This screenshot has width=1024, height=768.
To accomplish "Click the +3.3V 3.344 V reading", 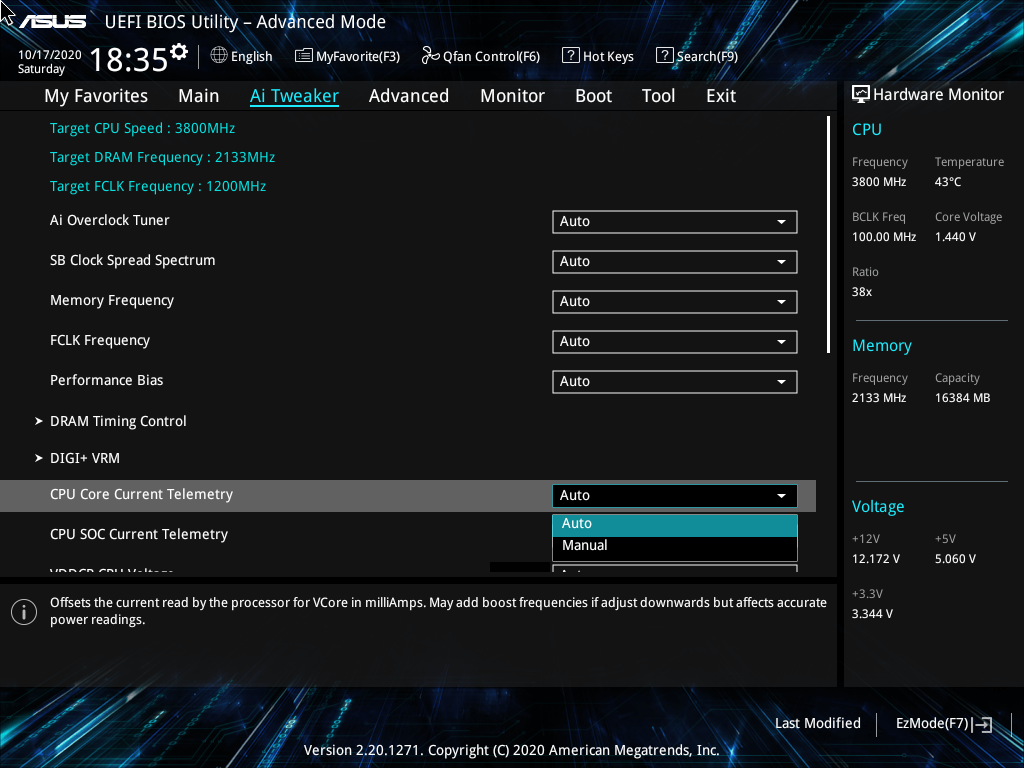I will pos(872,614).
